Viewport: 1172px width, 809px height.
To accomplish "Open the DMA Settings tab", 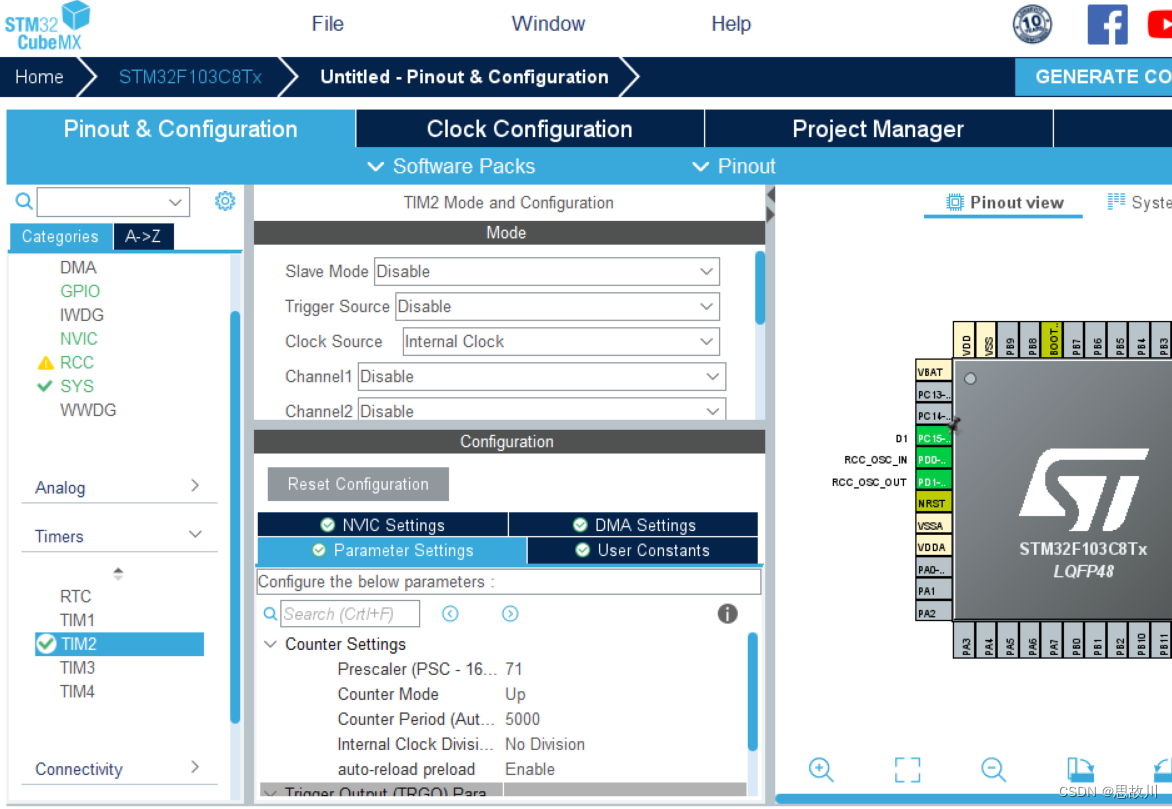I will [634, 525].
